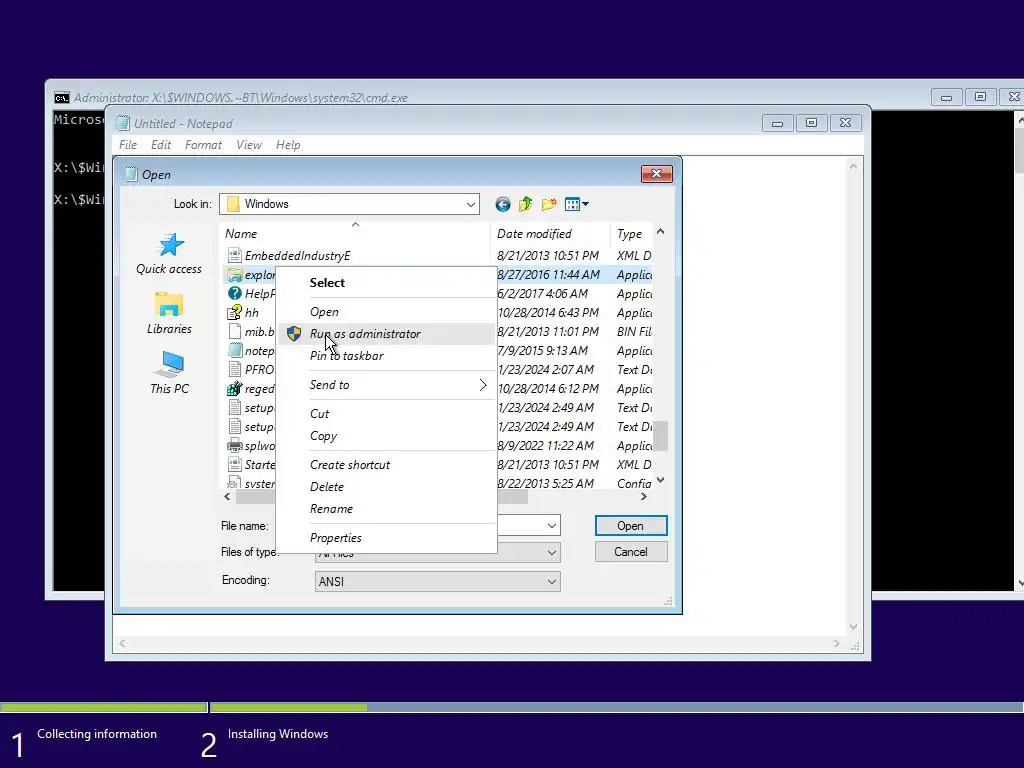Viewport: 1024px width, 768px height.
Task: Choose Cut in context menu
Action: [x=386, y=413]
